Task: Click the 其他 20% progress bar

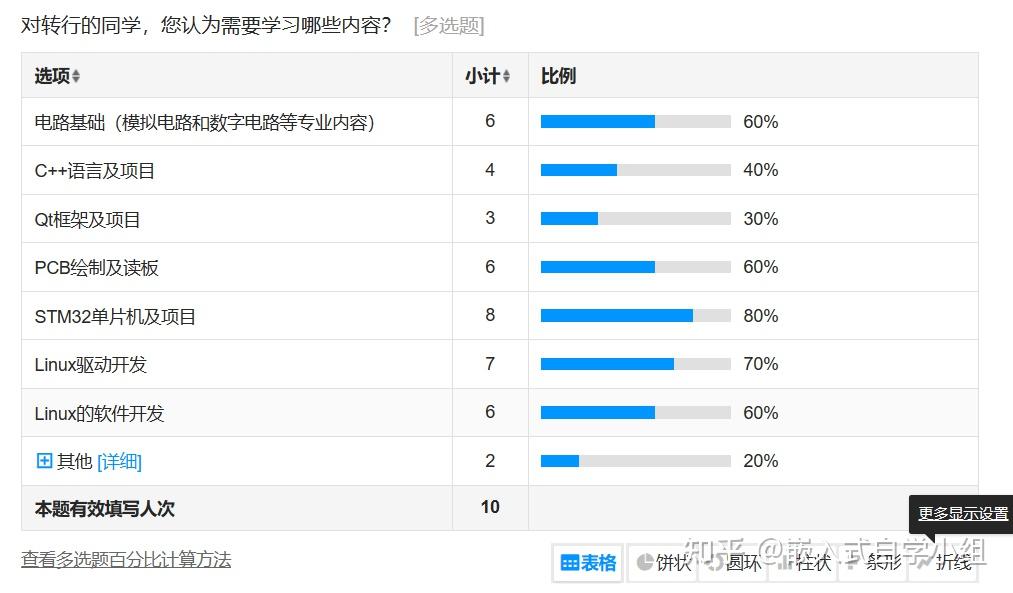Action: [x=635, y=461]
